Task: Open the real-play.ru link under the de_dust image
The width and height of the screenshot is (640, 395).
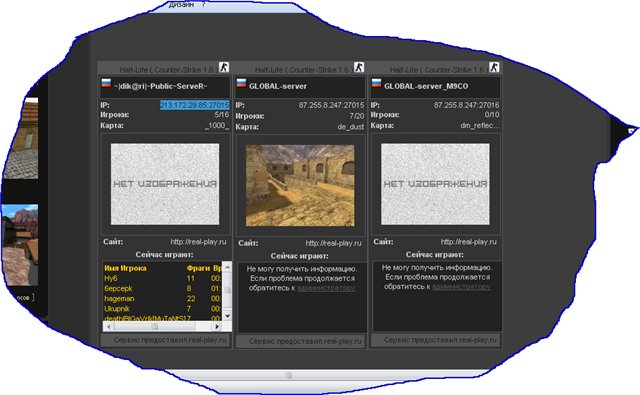Action: [x=333, y=243]
